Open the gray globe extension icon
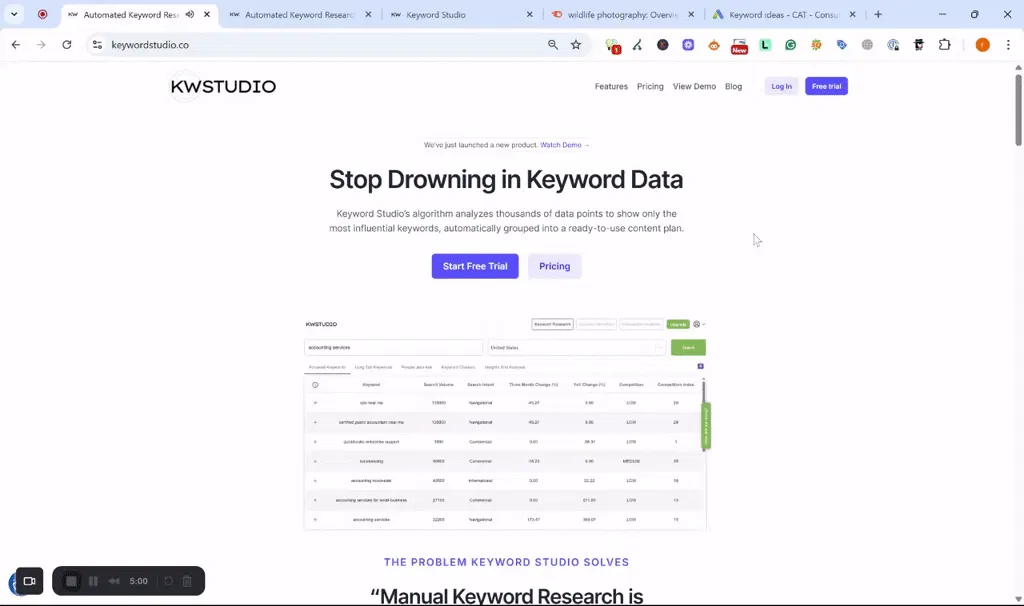 (x=867, y=45)
